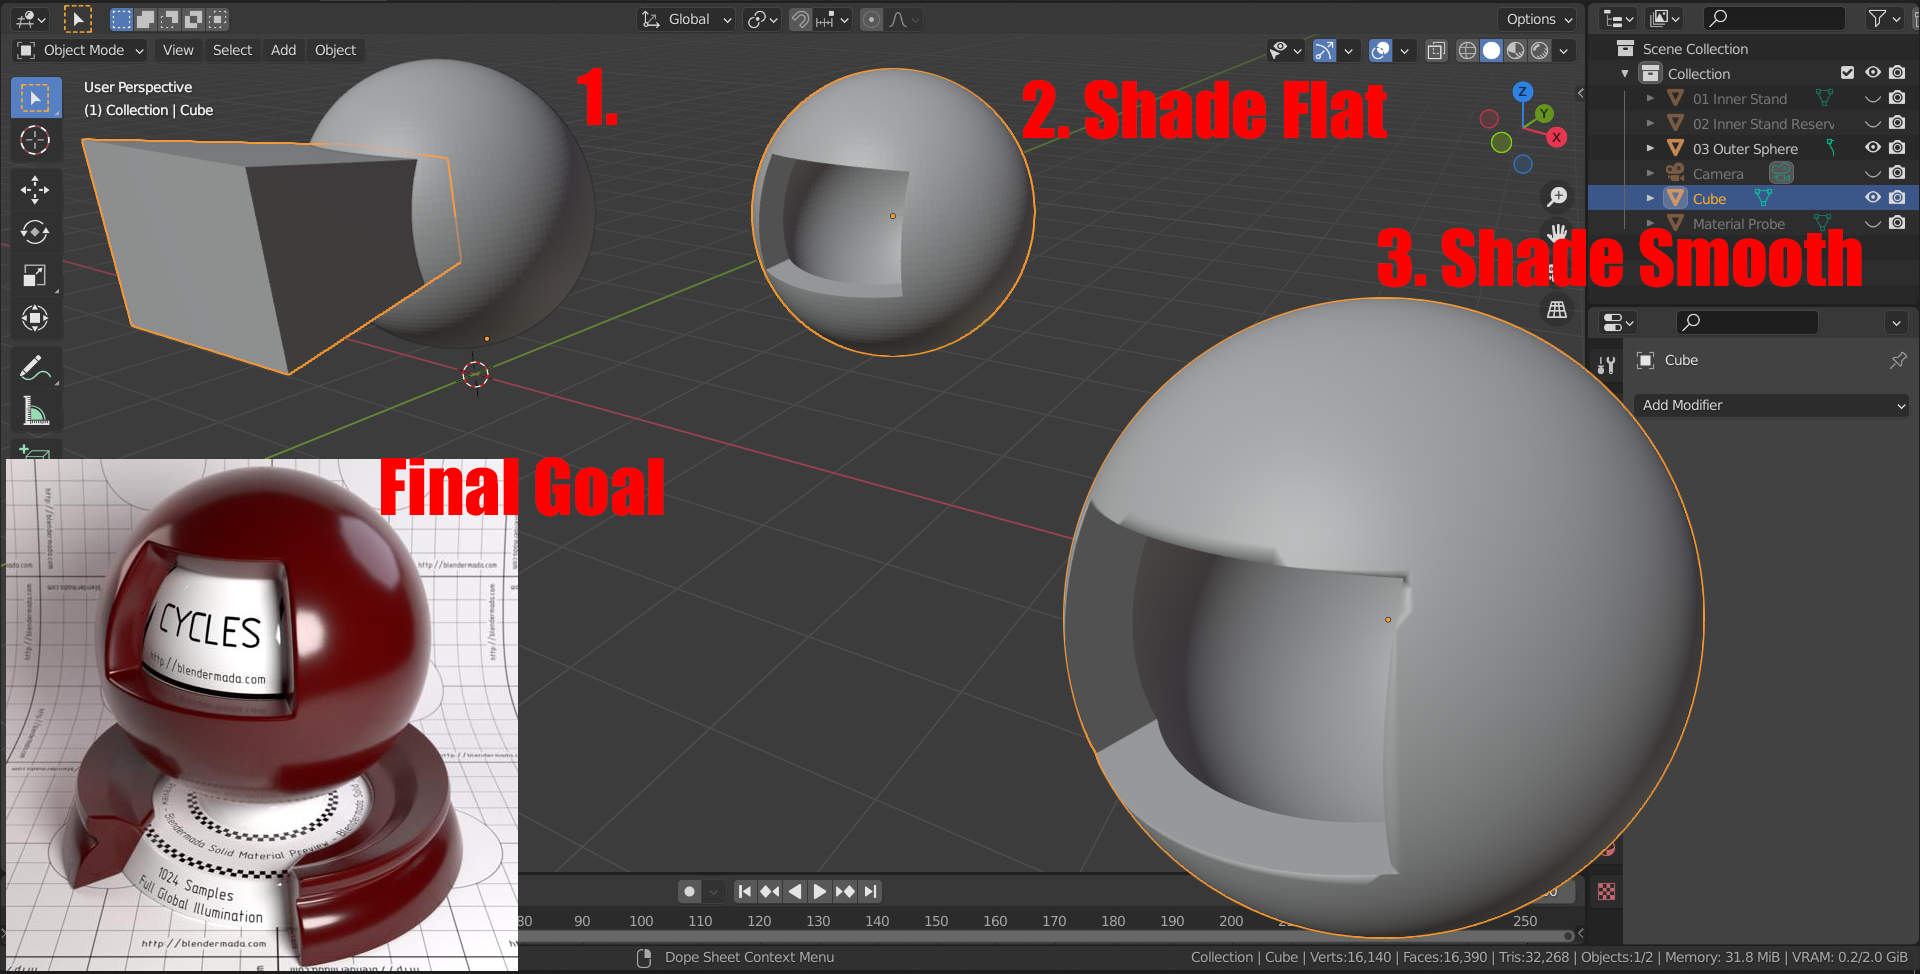Open viewport shading options dropdown

tap(1563, 50)
